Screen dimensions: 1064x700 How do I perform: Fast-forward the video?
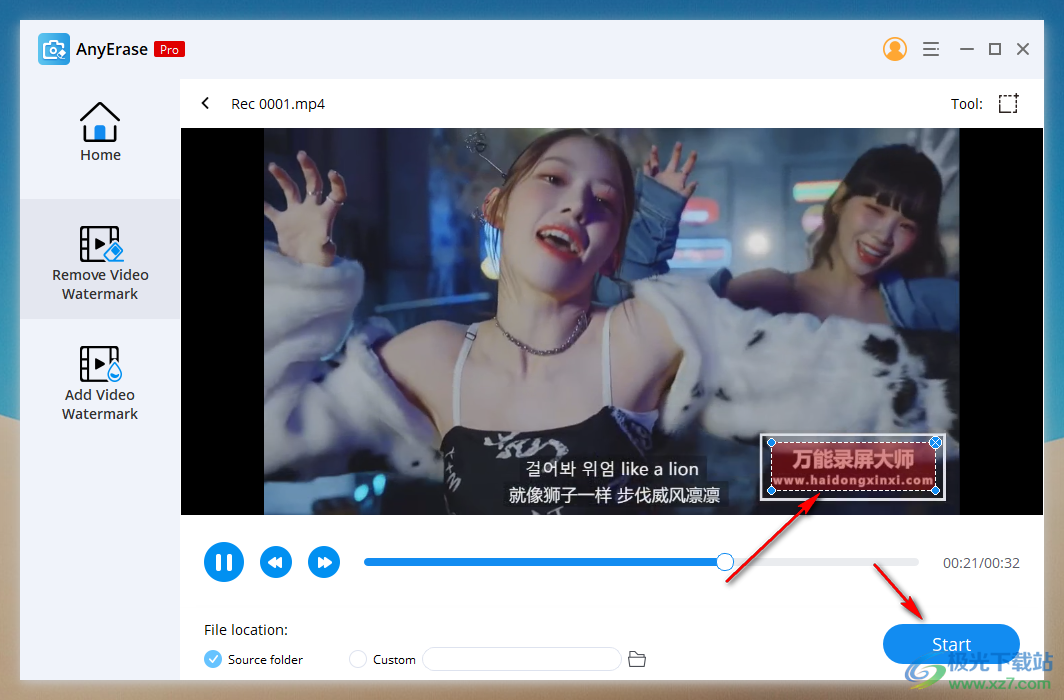[324, 562]
